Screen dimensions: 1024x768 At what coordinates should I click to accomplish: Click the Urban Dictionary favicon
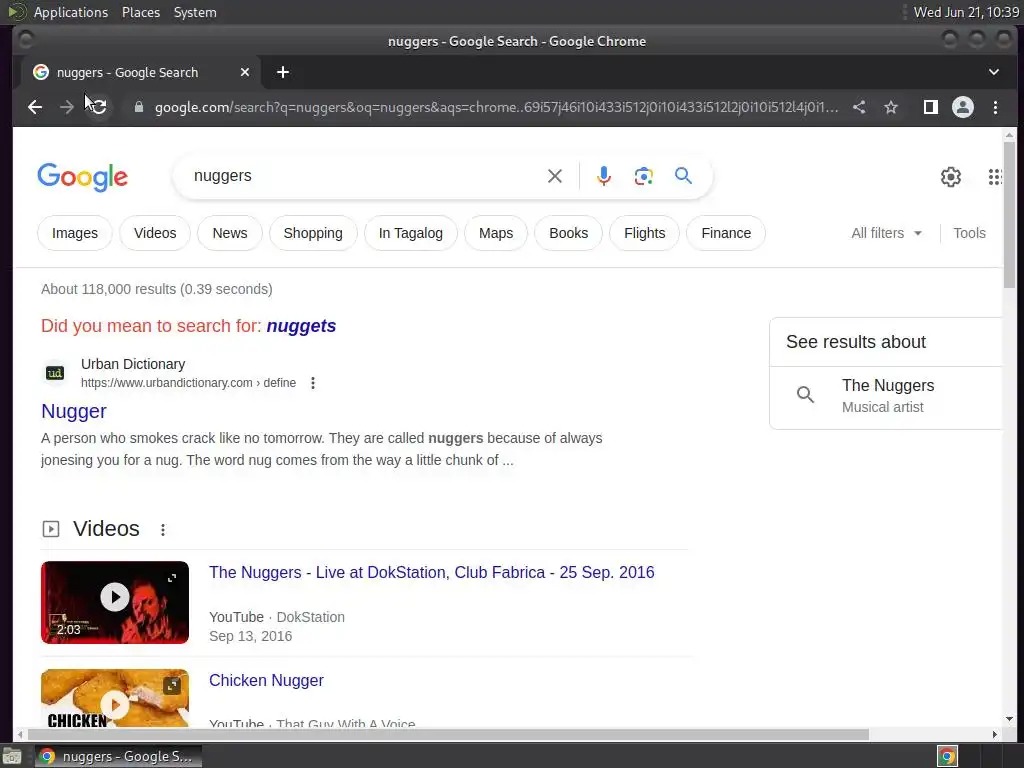point(55,373)
